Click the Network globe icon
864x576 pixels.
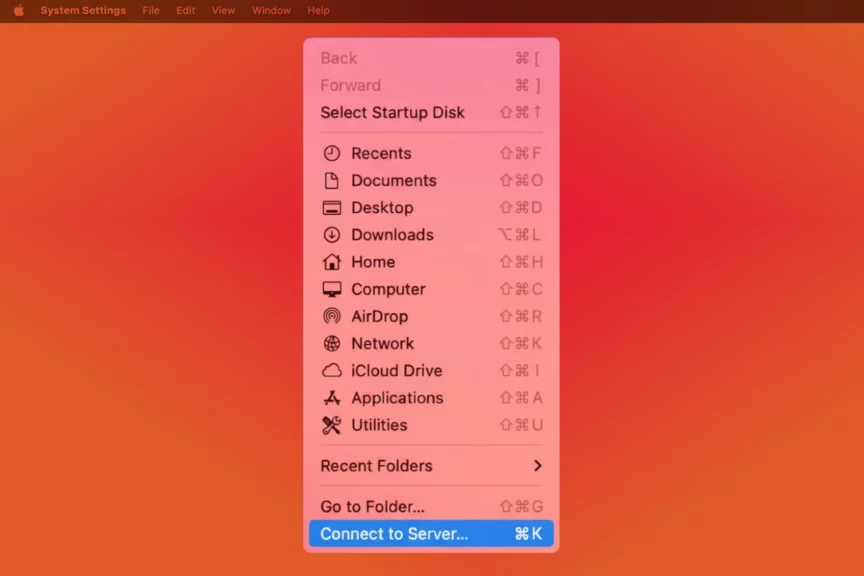click(332, 343)
